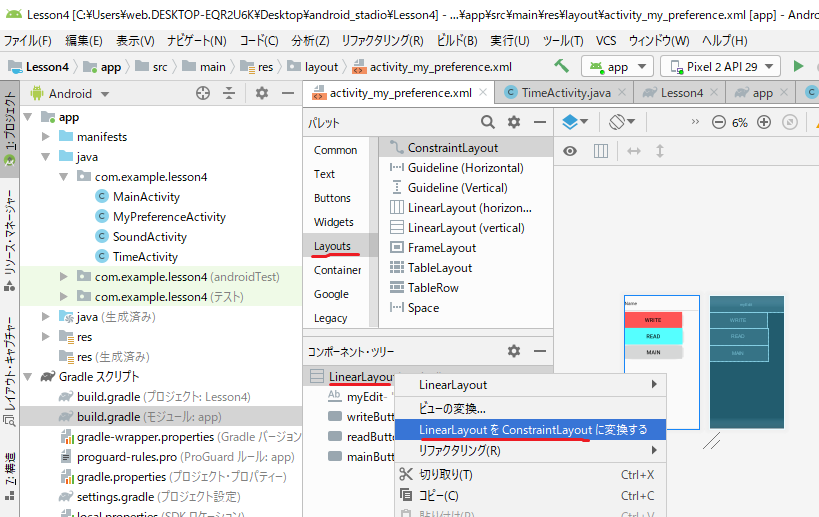Click the zoom to fit icon
Image resolution: width=819 pixels, height=517 pixels.
[790, 122]
